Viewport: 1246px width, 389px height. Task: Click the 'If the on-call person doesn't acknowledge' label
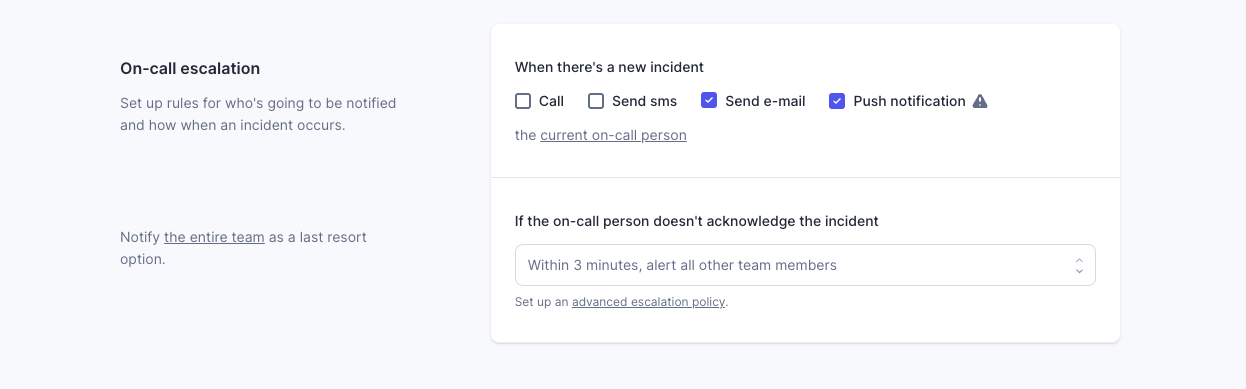697,221
